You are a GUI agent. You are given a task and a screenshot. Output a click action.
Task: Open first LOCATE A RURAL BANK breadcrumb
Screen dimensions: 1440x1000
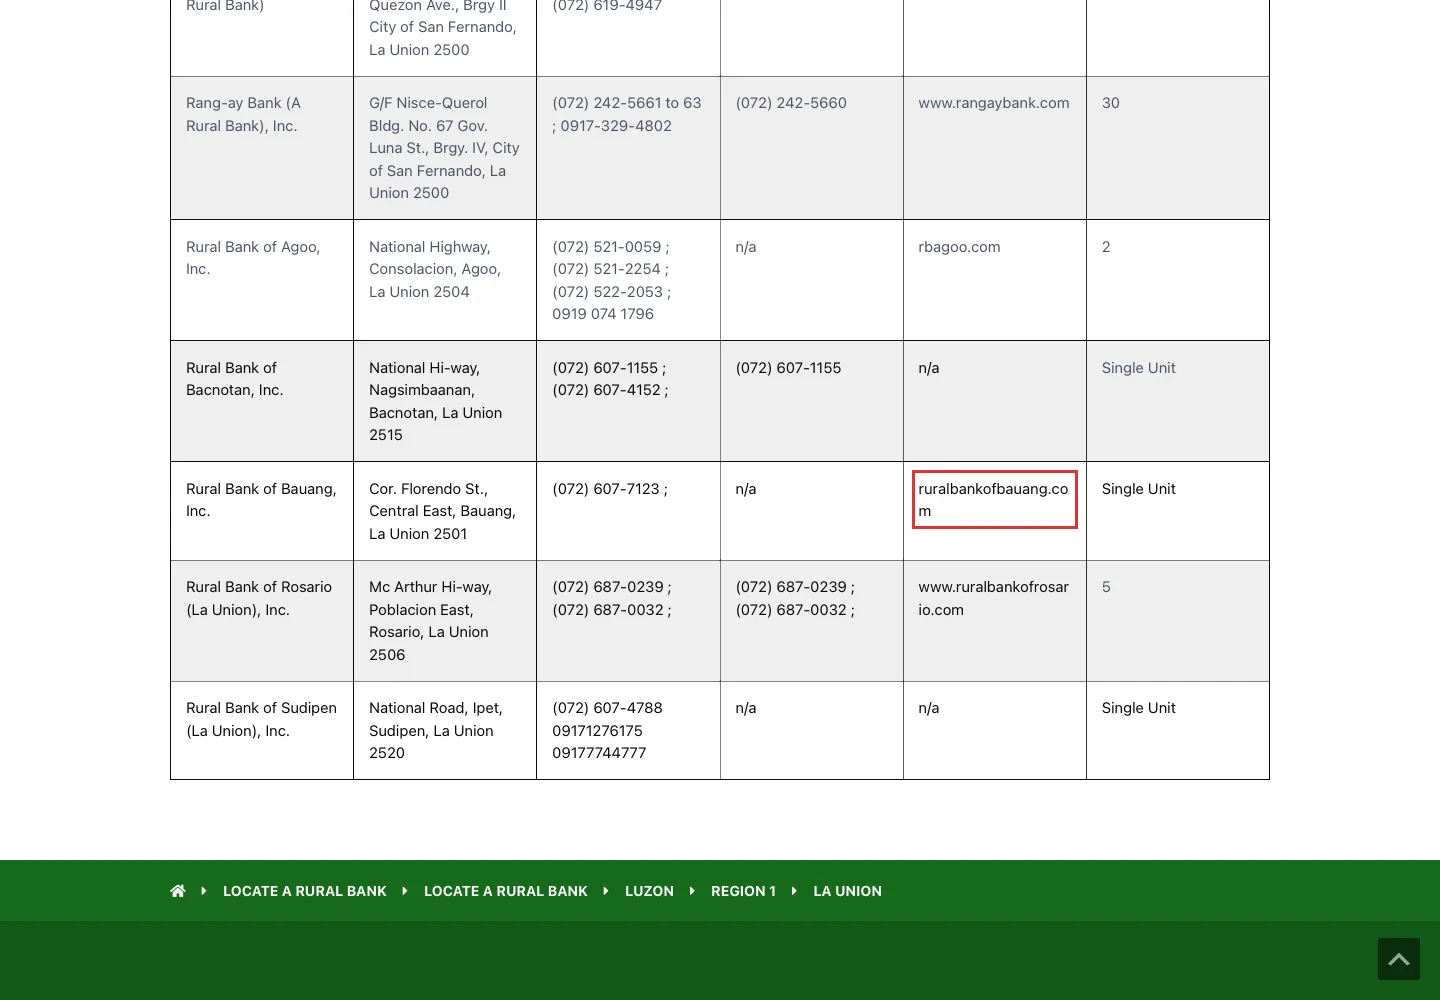click(x=305, y=891)
